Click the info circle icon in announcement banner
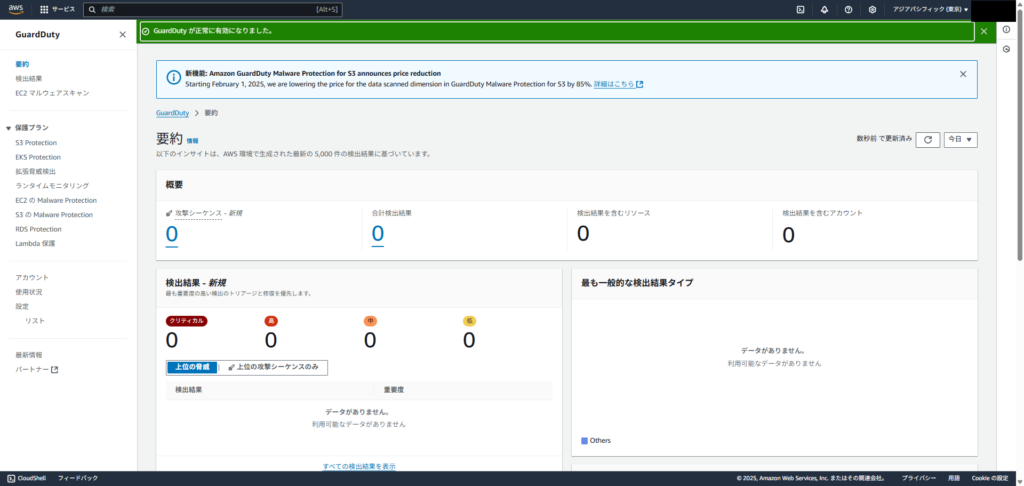1024x486 pixels. pyautogui.click(x=173, y=78)
